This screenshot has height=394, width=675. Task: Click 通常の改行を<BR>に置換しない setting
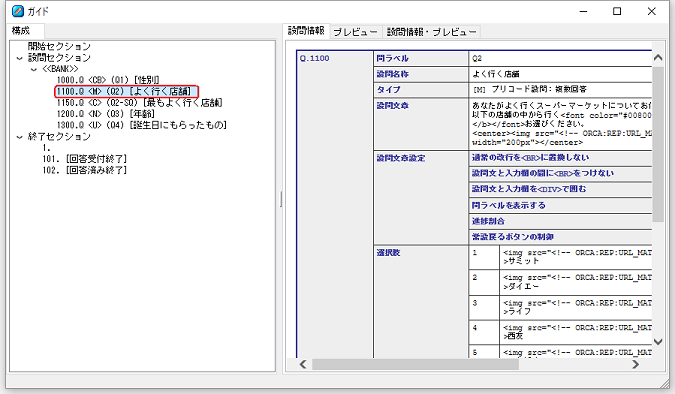pos(530,158)
